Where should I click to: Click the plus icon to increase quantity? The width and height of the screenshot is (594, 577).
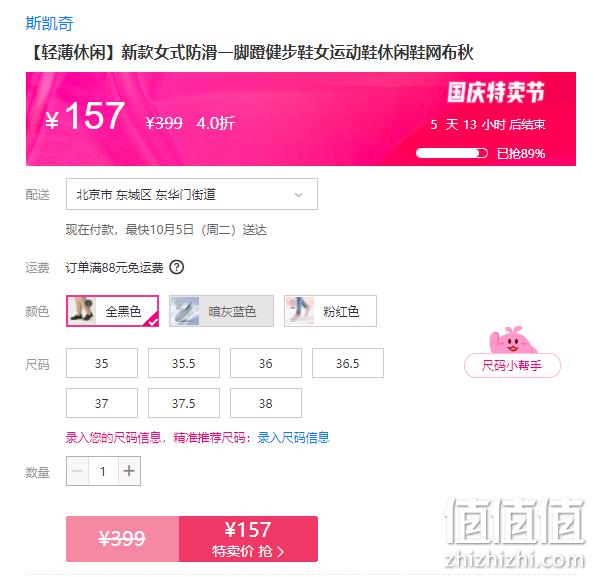point(129,471)
